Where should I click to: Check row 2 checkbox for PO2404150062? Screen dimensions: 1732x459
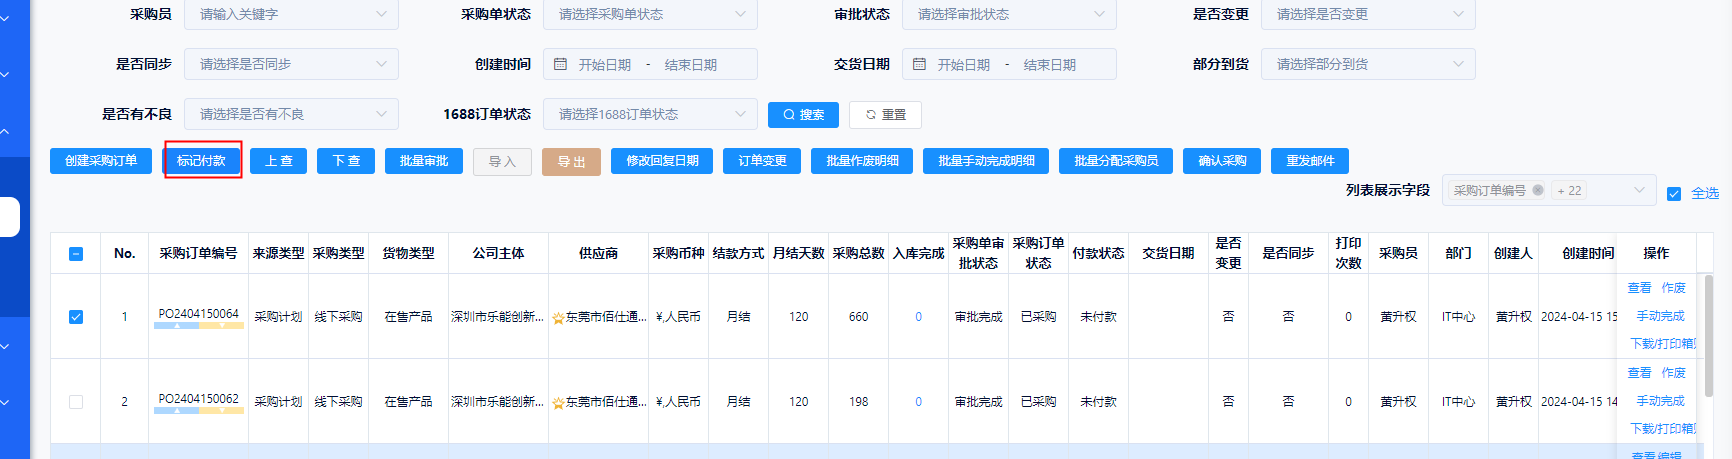(x=76, y=402)
